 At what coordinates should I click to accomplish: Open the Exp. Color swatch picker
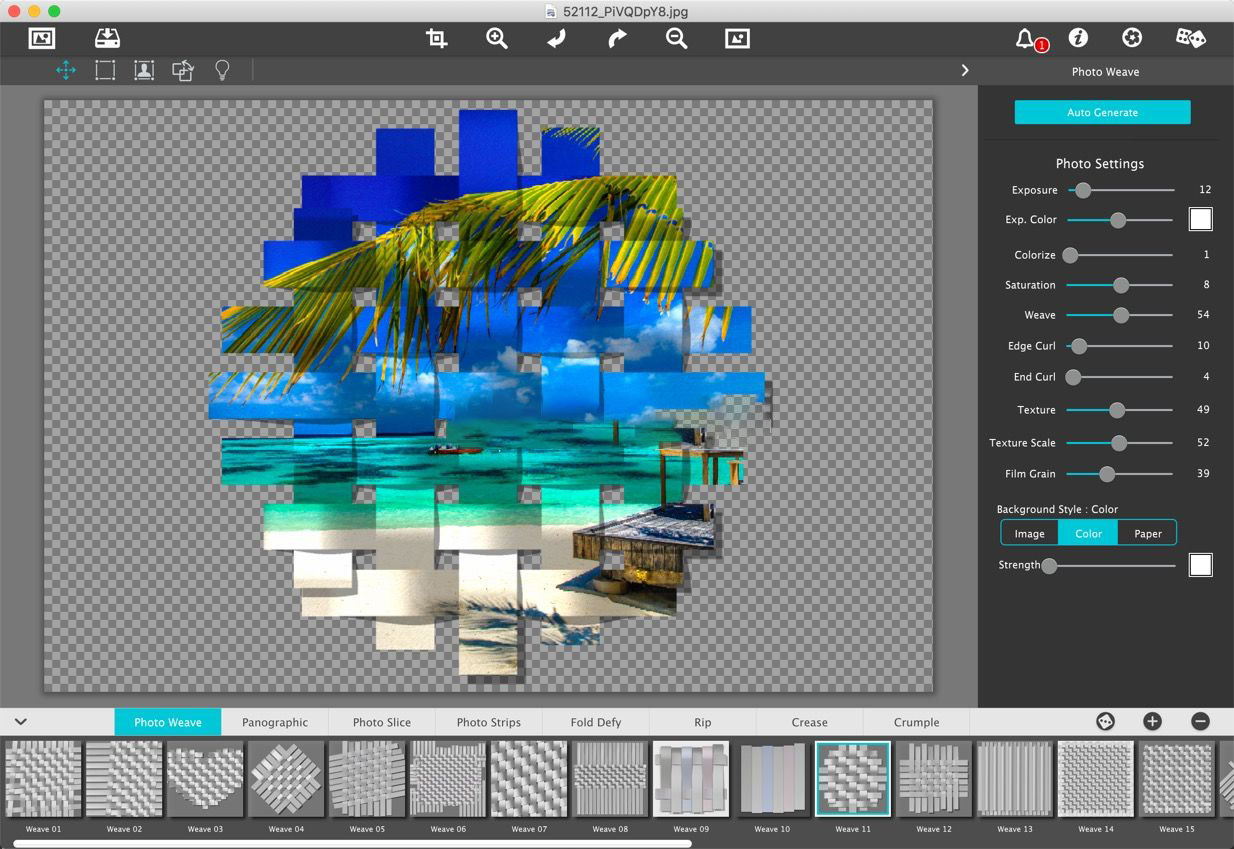coord(1200,219)
